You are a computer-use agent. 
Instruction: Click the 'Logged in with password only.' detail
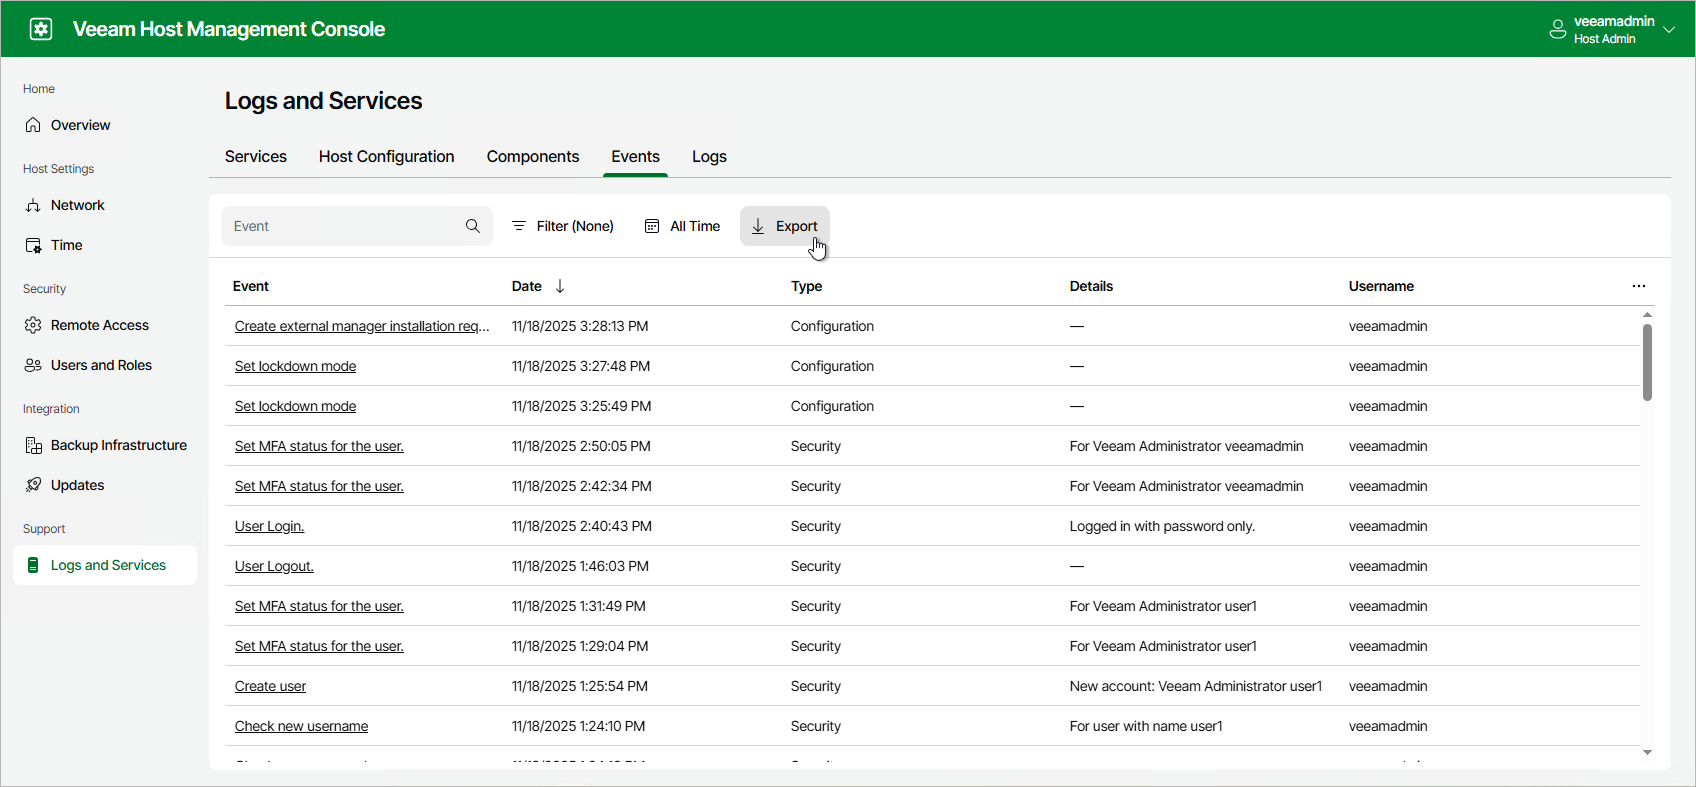[x=1162, y=526]
